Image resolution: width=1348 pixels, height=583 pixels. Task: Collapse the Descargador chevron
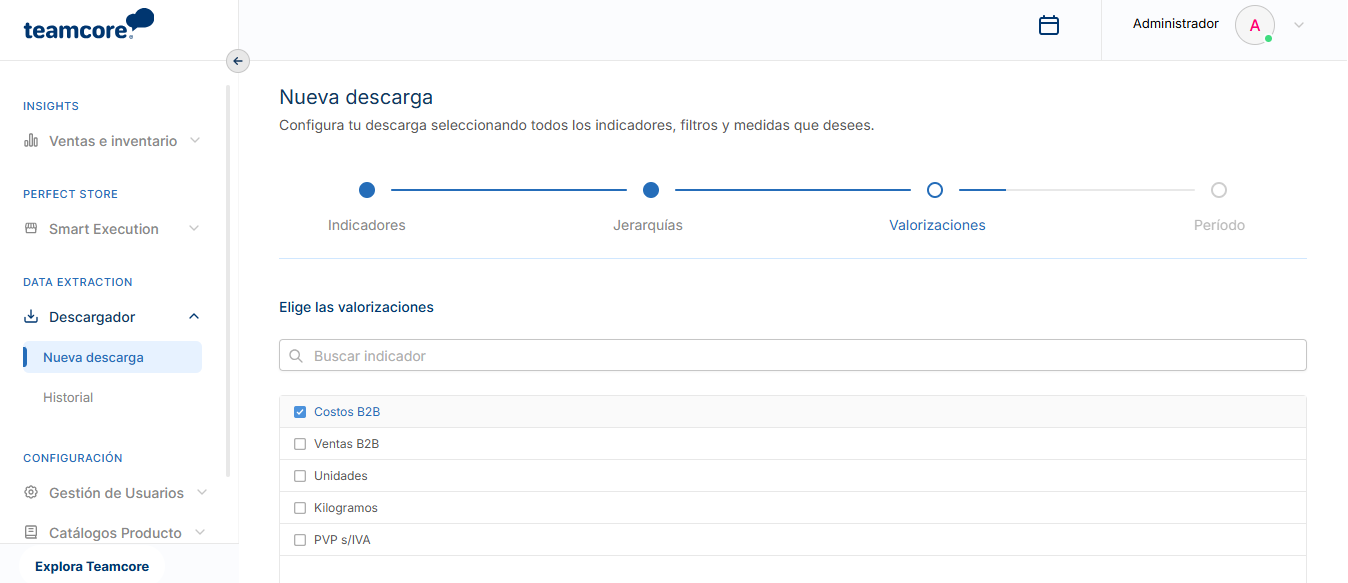(x=195, y=317)
